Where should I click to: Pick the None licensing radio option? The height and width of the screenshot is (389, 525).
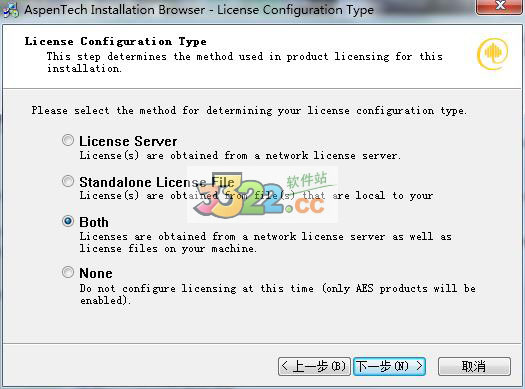coord(68,272)
